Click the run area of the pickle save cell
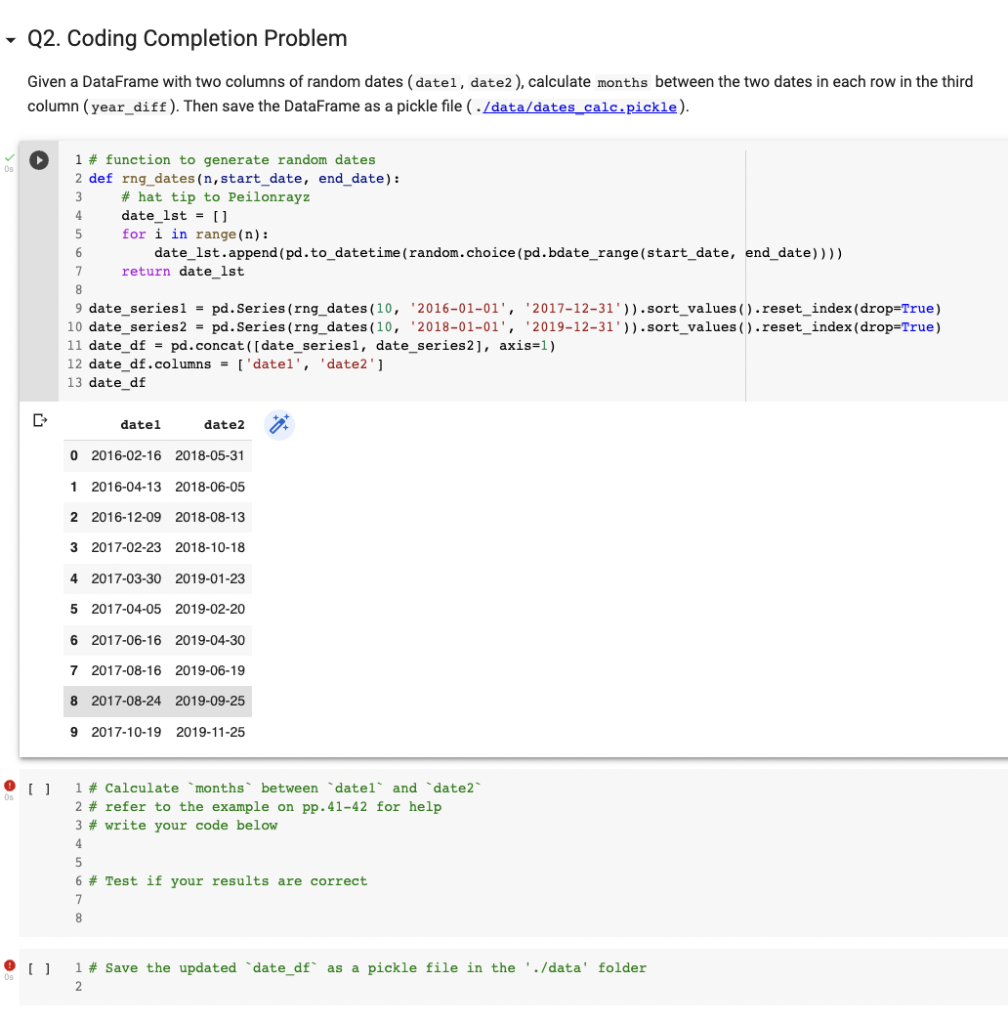Image resolution: width=1008 pixels, height=1024 pixels. point(40,968)
